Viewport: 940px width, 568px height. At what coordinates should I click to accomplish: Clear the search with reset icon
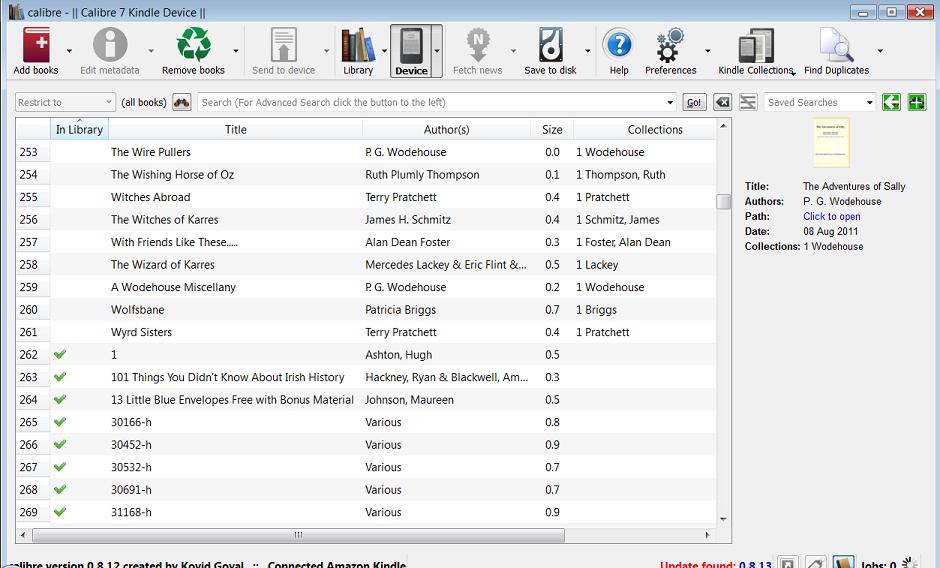pos(722,102)
